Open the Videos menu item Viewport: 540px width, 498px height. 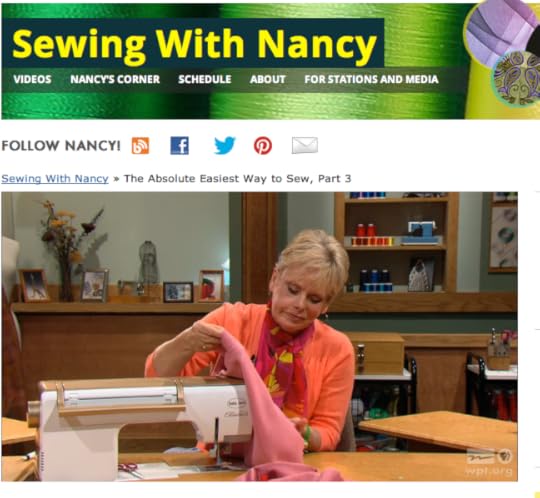tap(32, 79)
